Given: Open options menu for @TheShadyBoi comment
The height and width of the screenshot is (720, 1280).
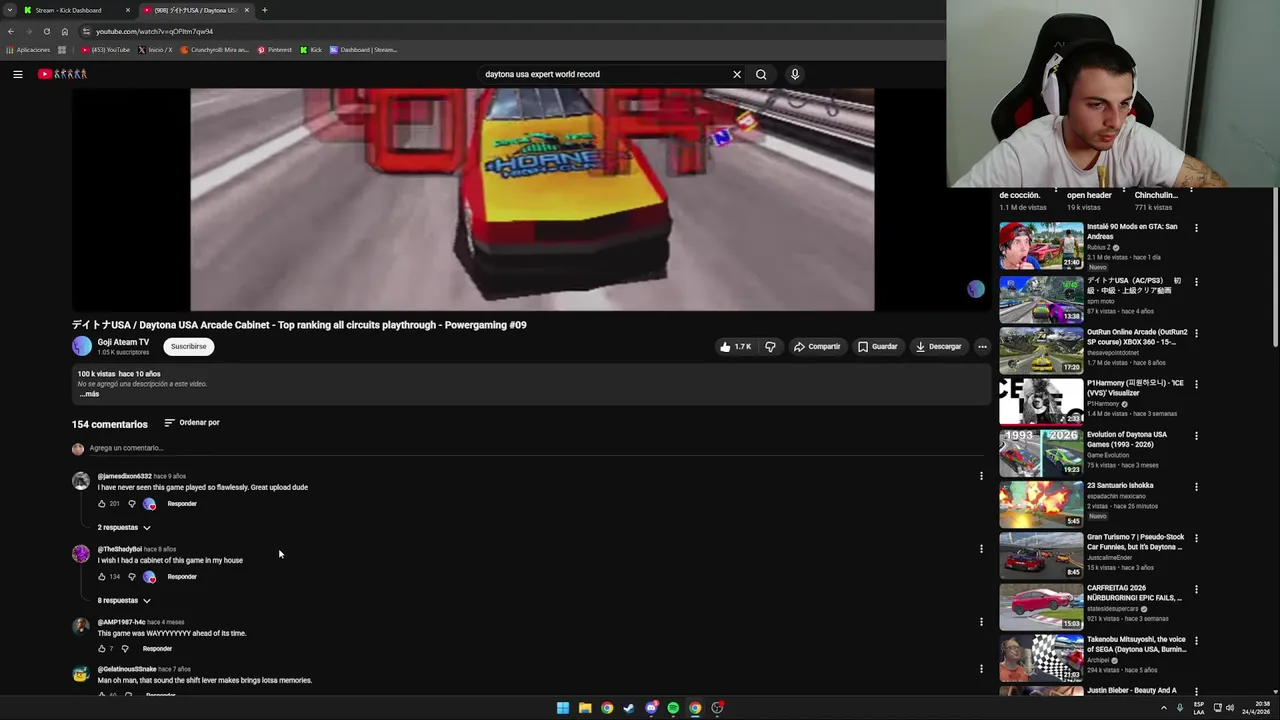Looking at the screenshot, I should click(x=981, y=549).
